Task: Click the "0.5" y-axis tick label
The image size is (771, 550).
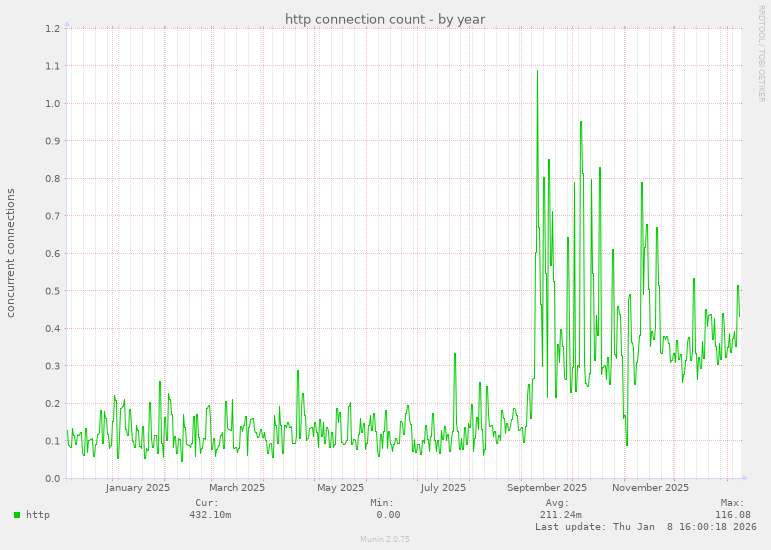Action: tap(53, 291)
